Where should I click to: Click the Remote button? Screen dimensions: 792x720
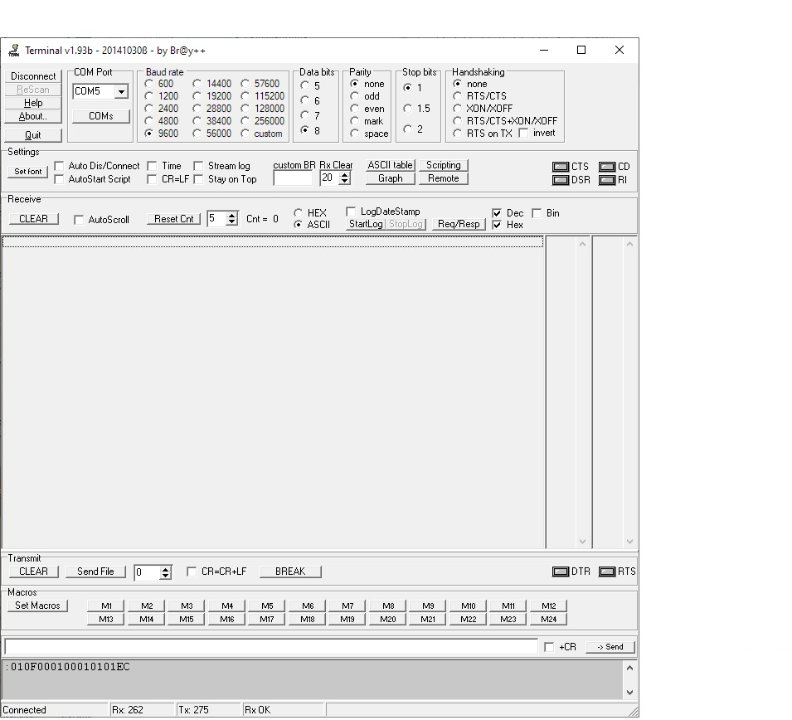tap(443, 178)
